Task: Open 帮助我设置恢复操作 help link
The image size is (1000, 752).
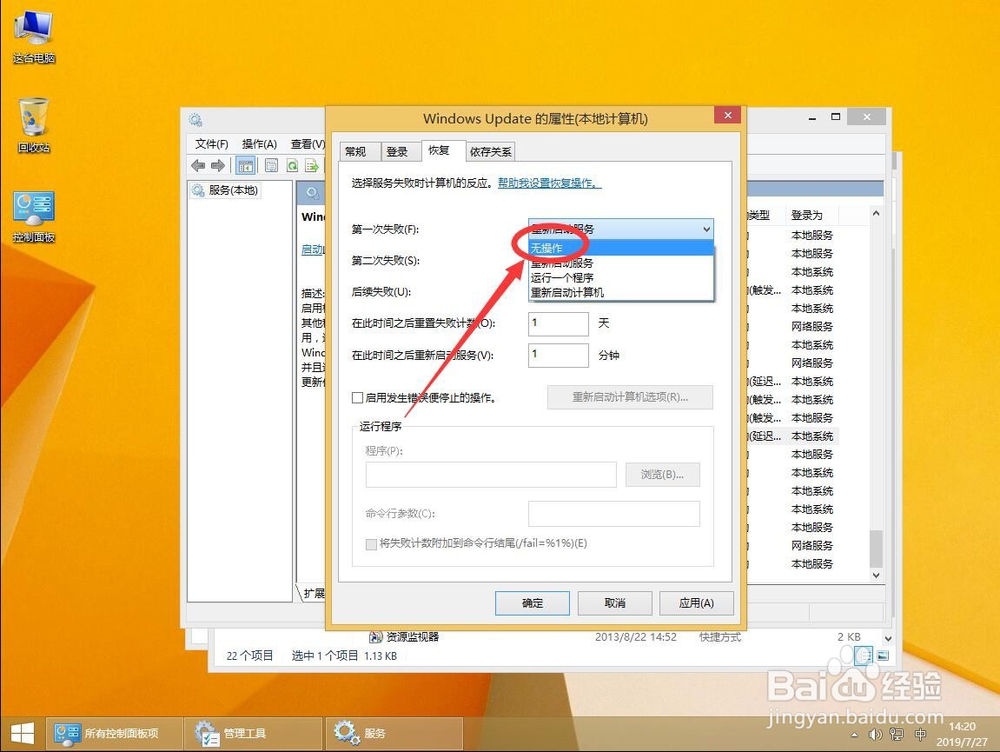Action: tap(549, 183)
